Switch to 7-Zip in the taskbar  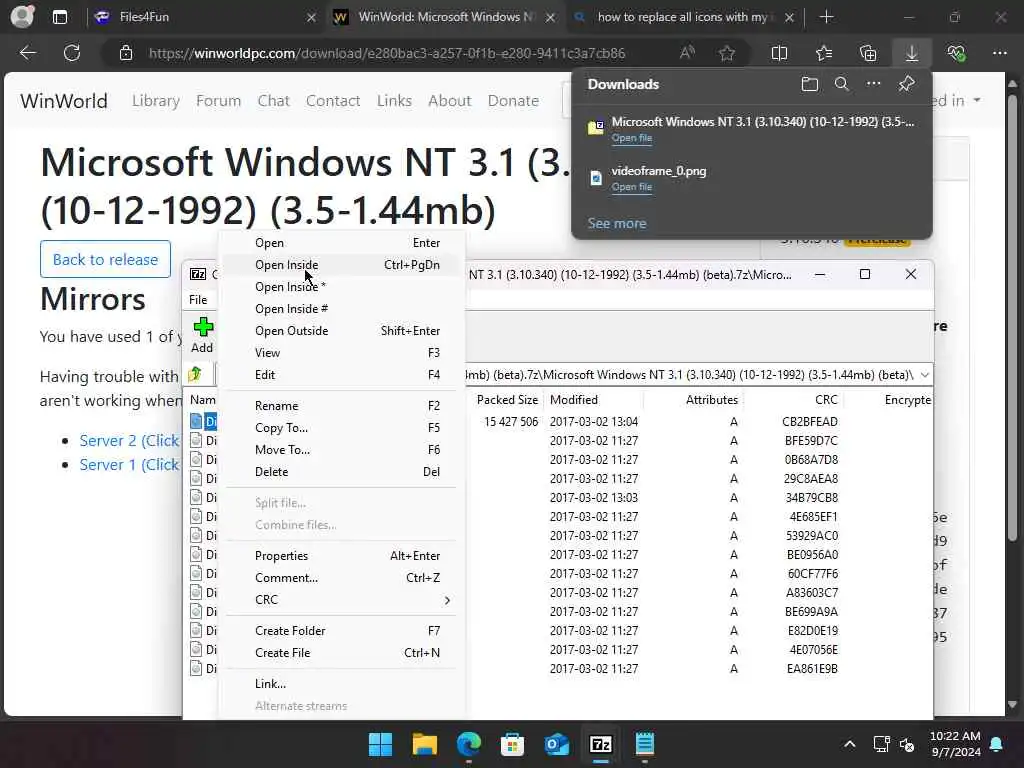[x=601, y=744]
